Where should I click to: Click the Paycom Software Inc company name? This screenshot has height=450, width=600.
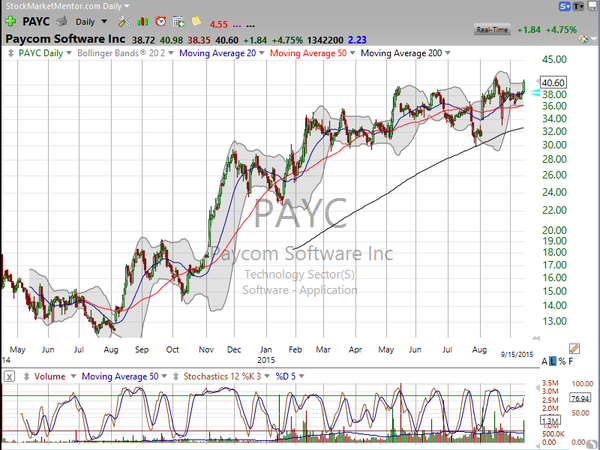(x=65, y=39)
